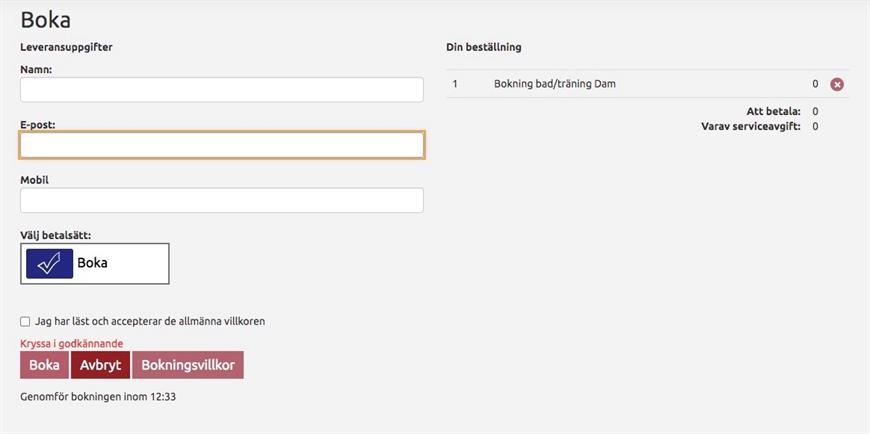Screen dimensions: 870x434
Task: Select the 'Bokning bad/träning Dam' order row
Action: click(x=648, y=84)
